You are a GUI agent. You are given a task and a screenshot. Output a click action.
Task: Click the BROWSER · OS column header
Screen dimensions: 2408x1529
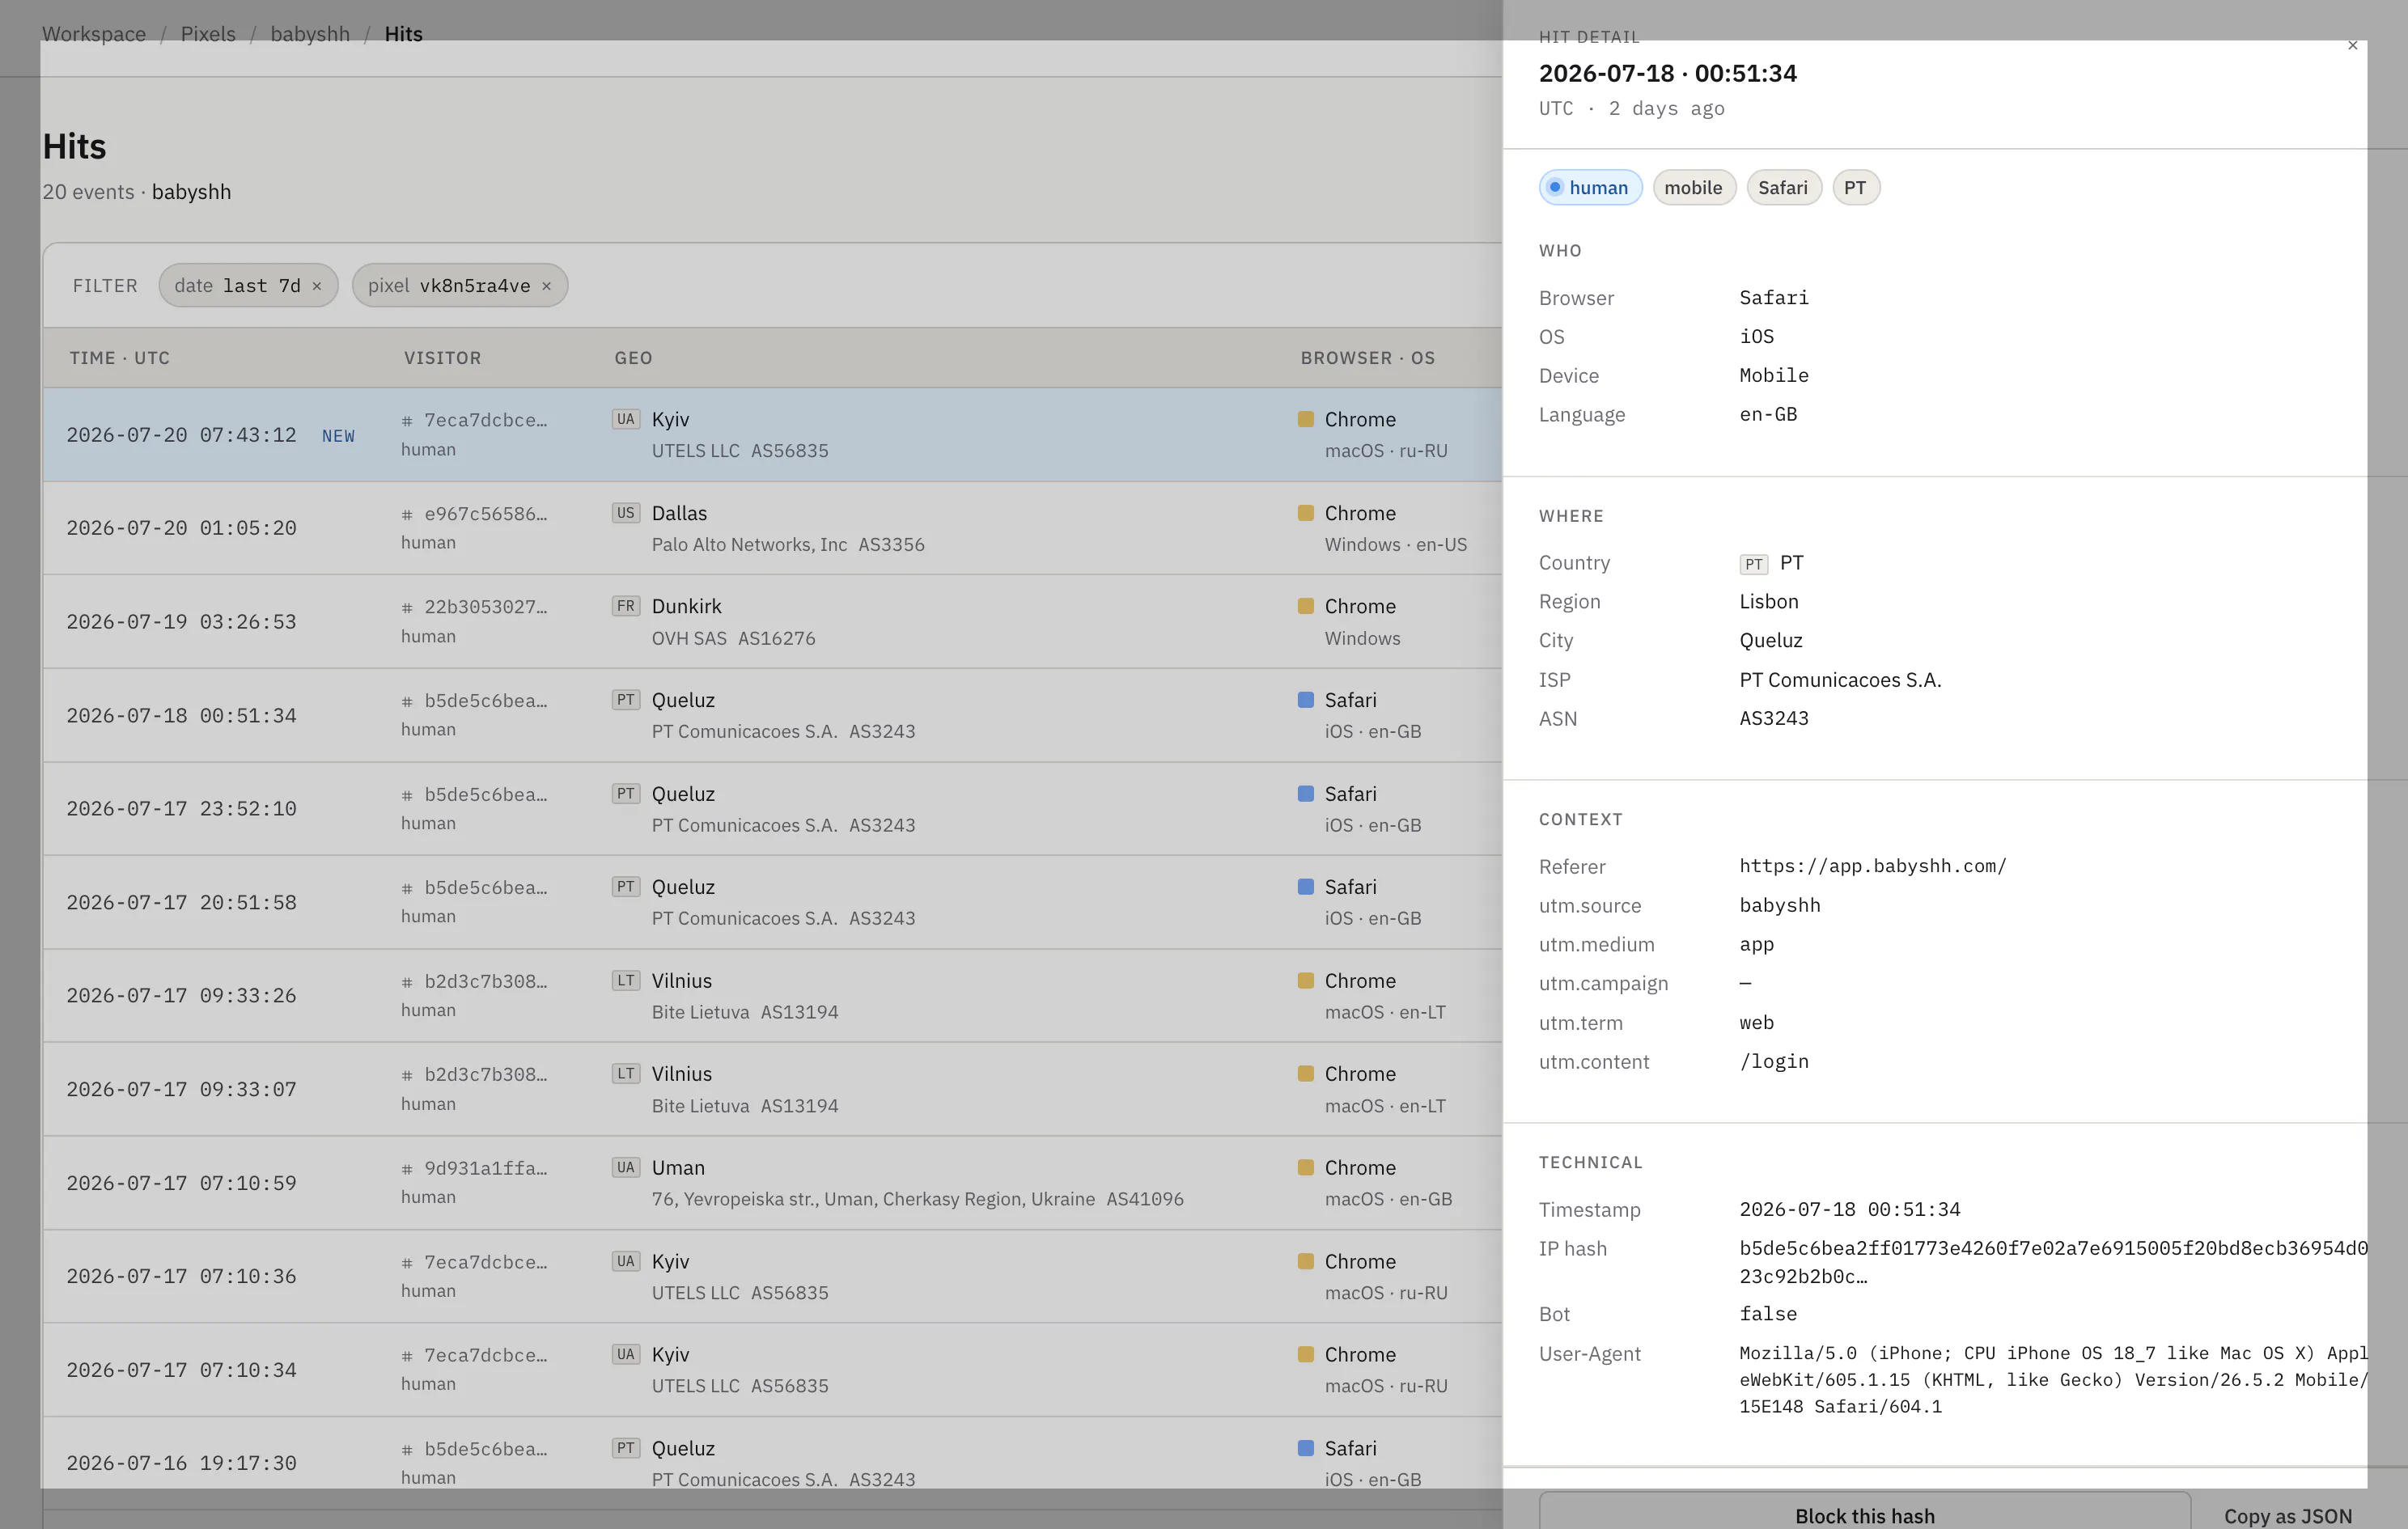click(x=1367, y=358)
